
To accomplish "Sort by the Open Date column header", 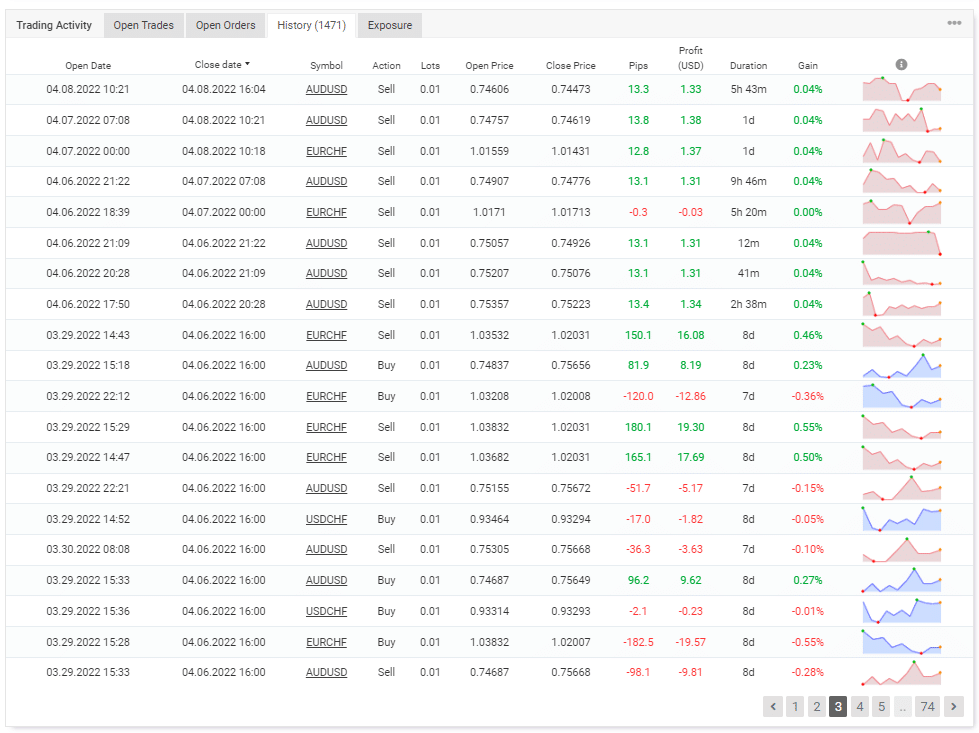I will point(88,66).
